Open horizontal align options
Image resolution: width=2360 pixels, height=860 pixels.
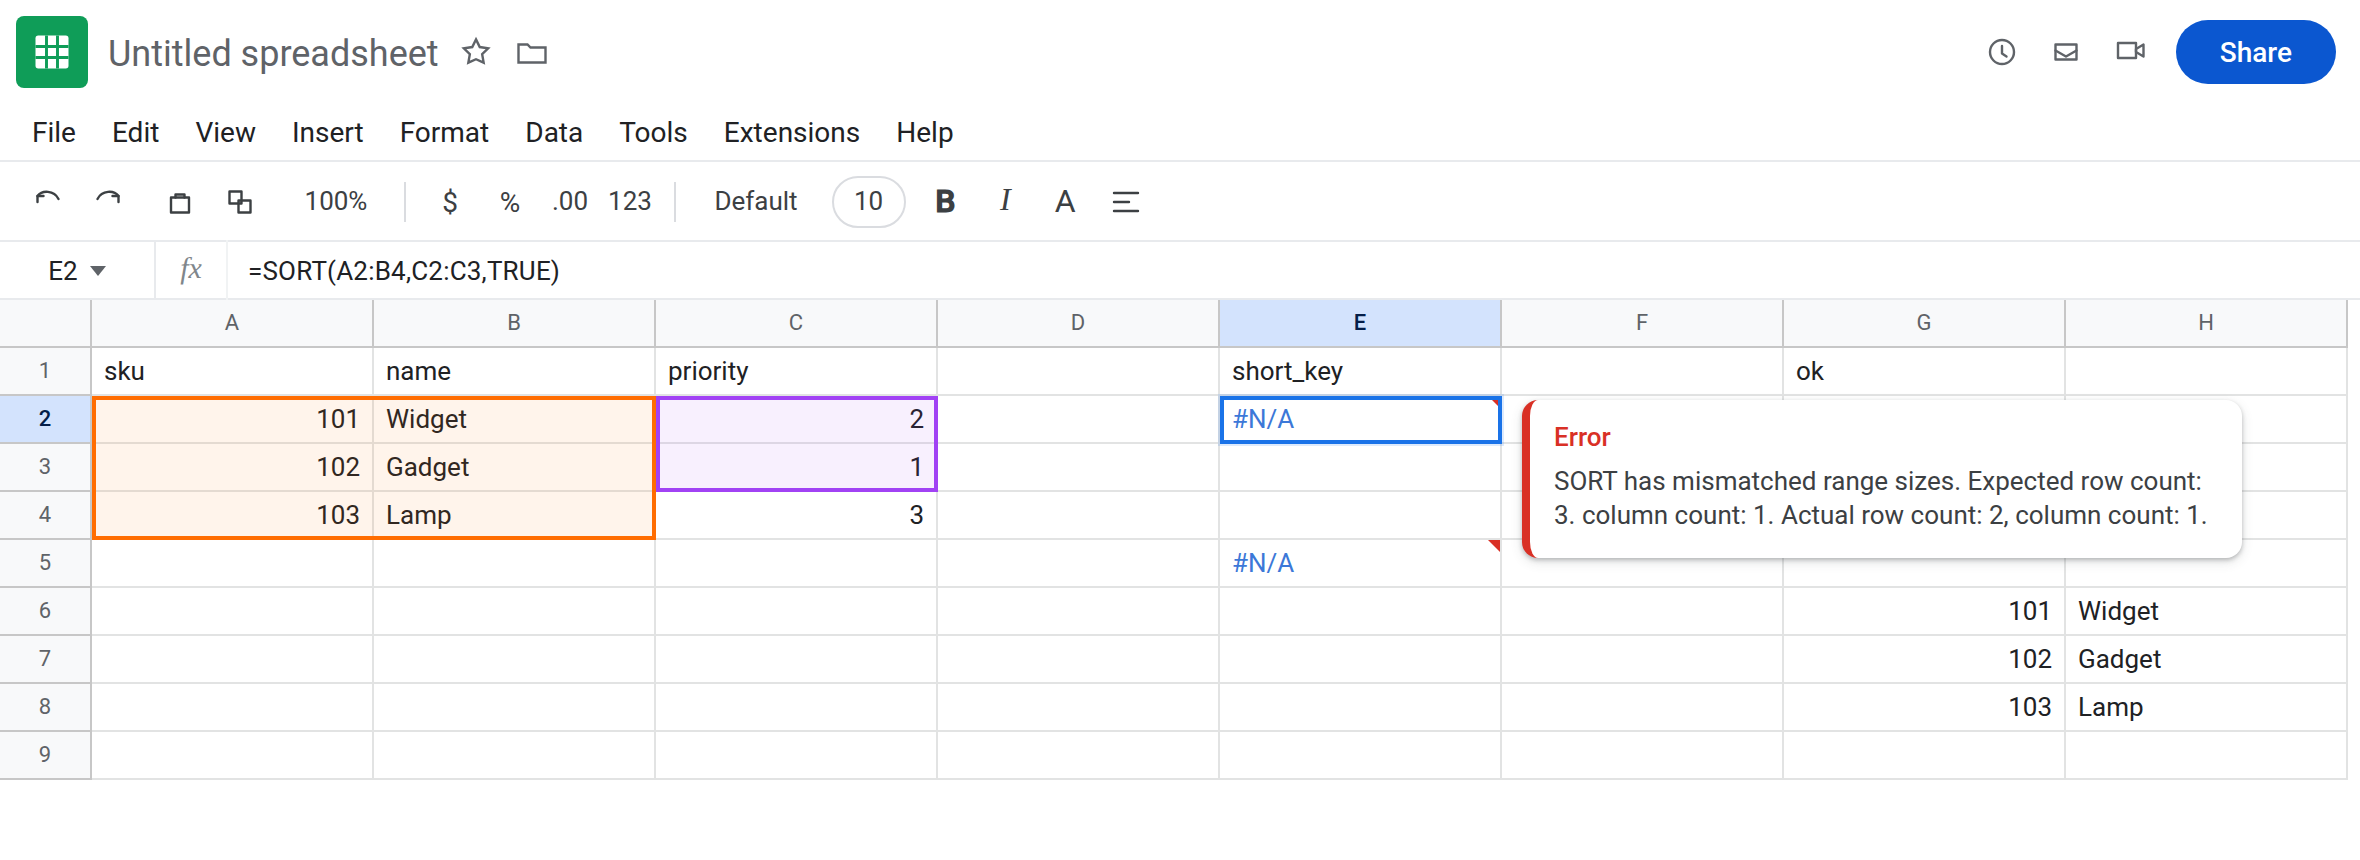point(1126,202)
